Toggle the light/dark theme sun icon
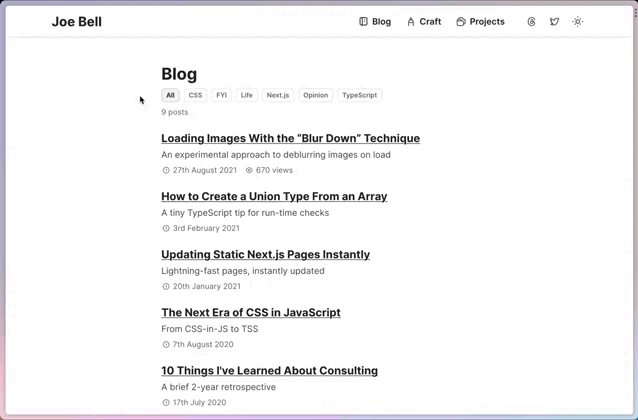Viewport: 638px width, 420px height. tap(577, 22)
